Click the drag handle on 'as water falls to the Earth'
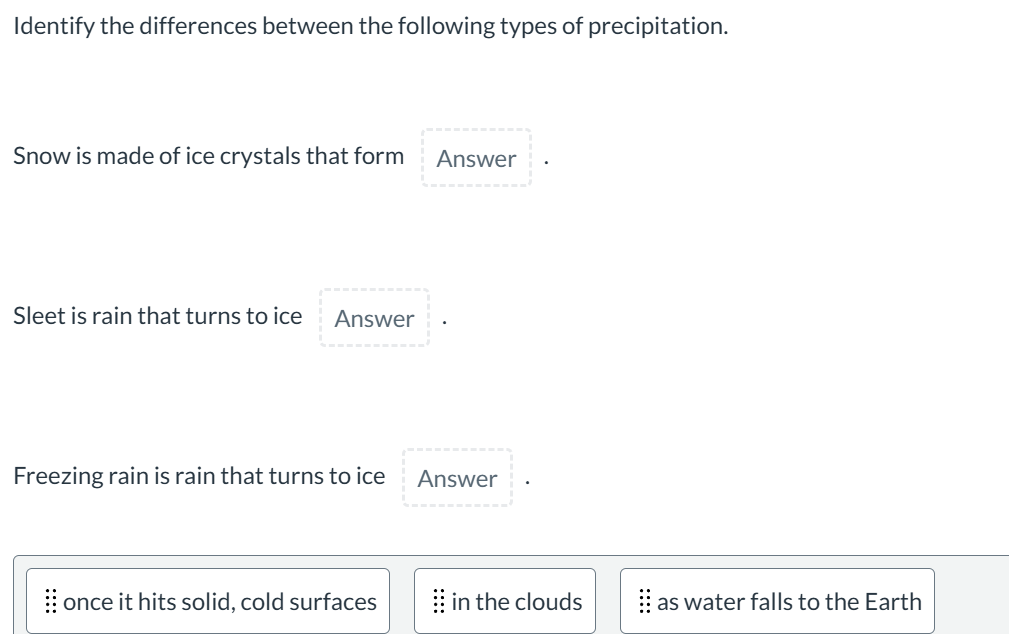The height and width of the screenshot is (634, 1009). pos(644,600)
